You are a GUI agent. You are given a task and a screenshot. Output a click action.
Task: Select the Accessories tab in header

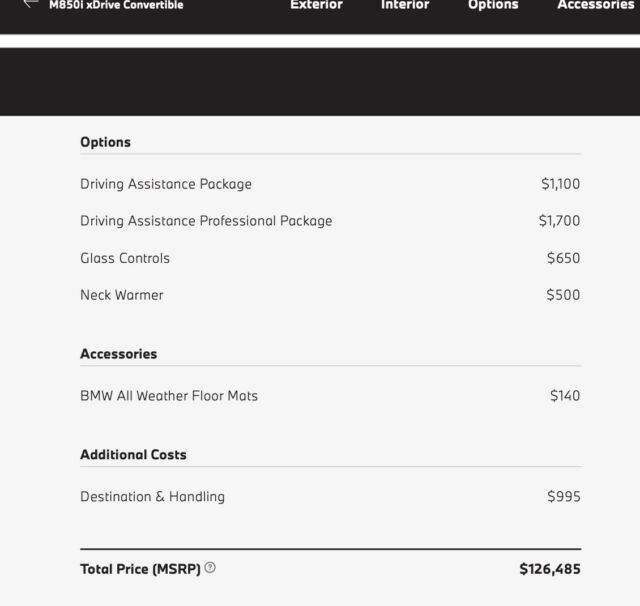point(596,5)
